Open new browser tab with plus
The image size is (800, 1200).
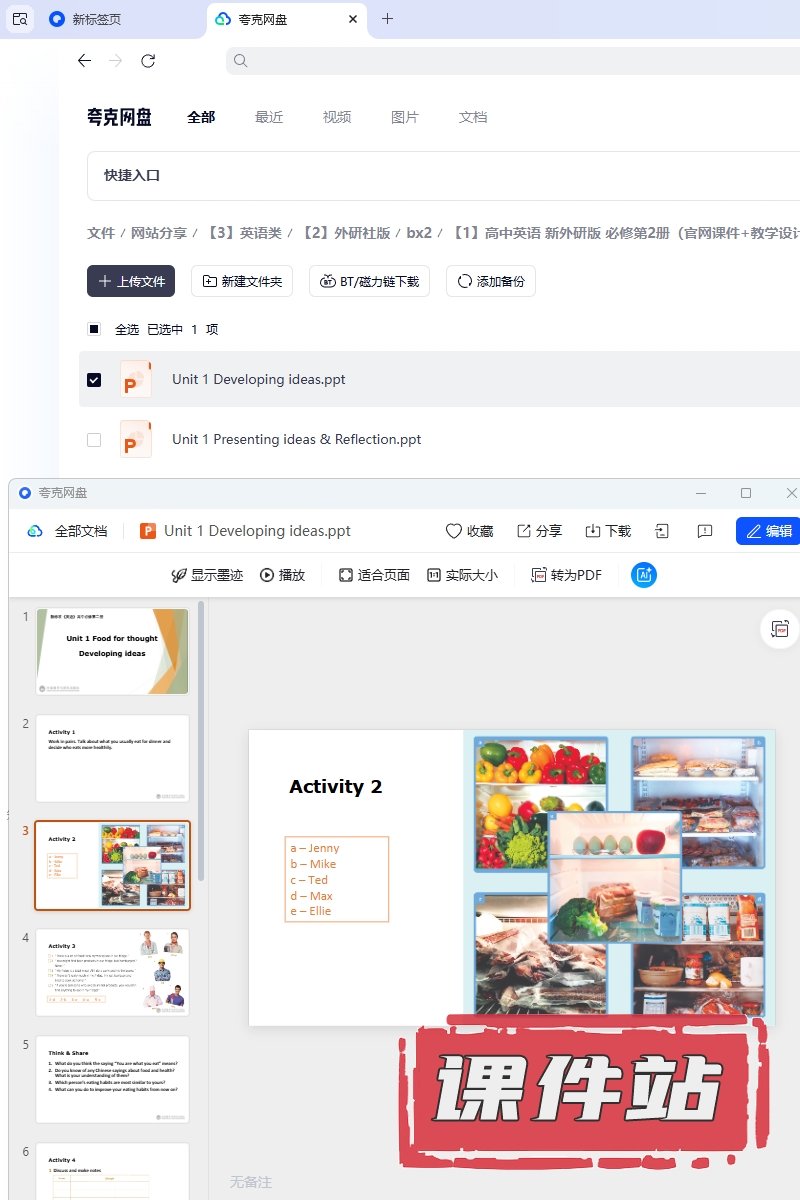(388, 19)
